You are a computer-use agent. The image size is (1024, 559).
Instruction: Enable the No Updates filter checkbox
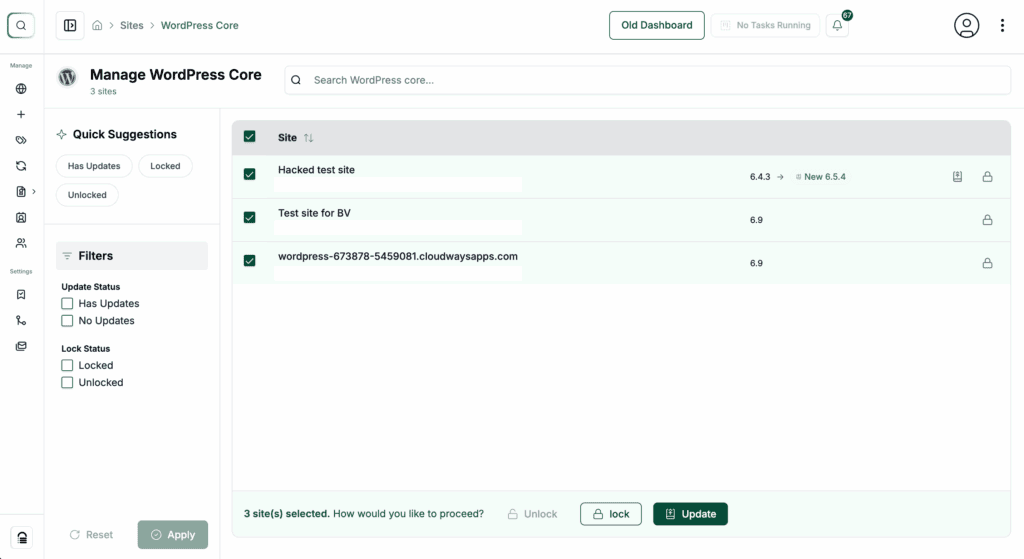pyautogui.click(x=67, y=321)
